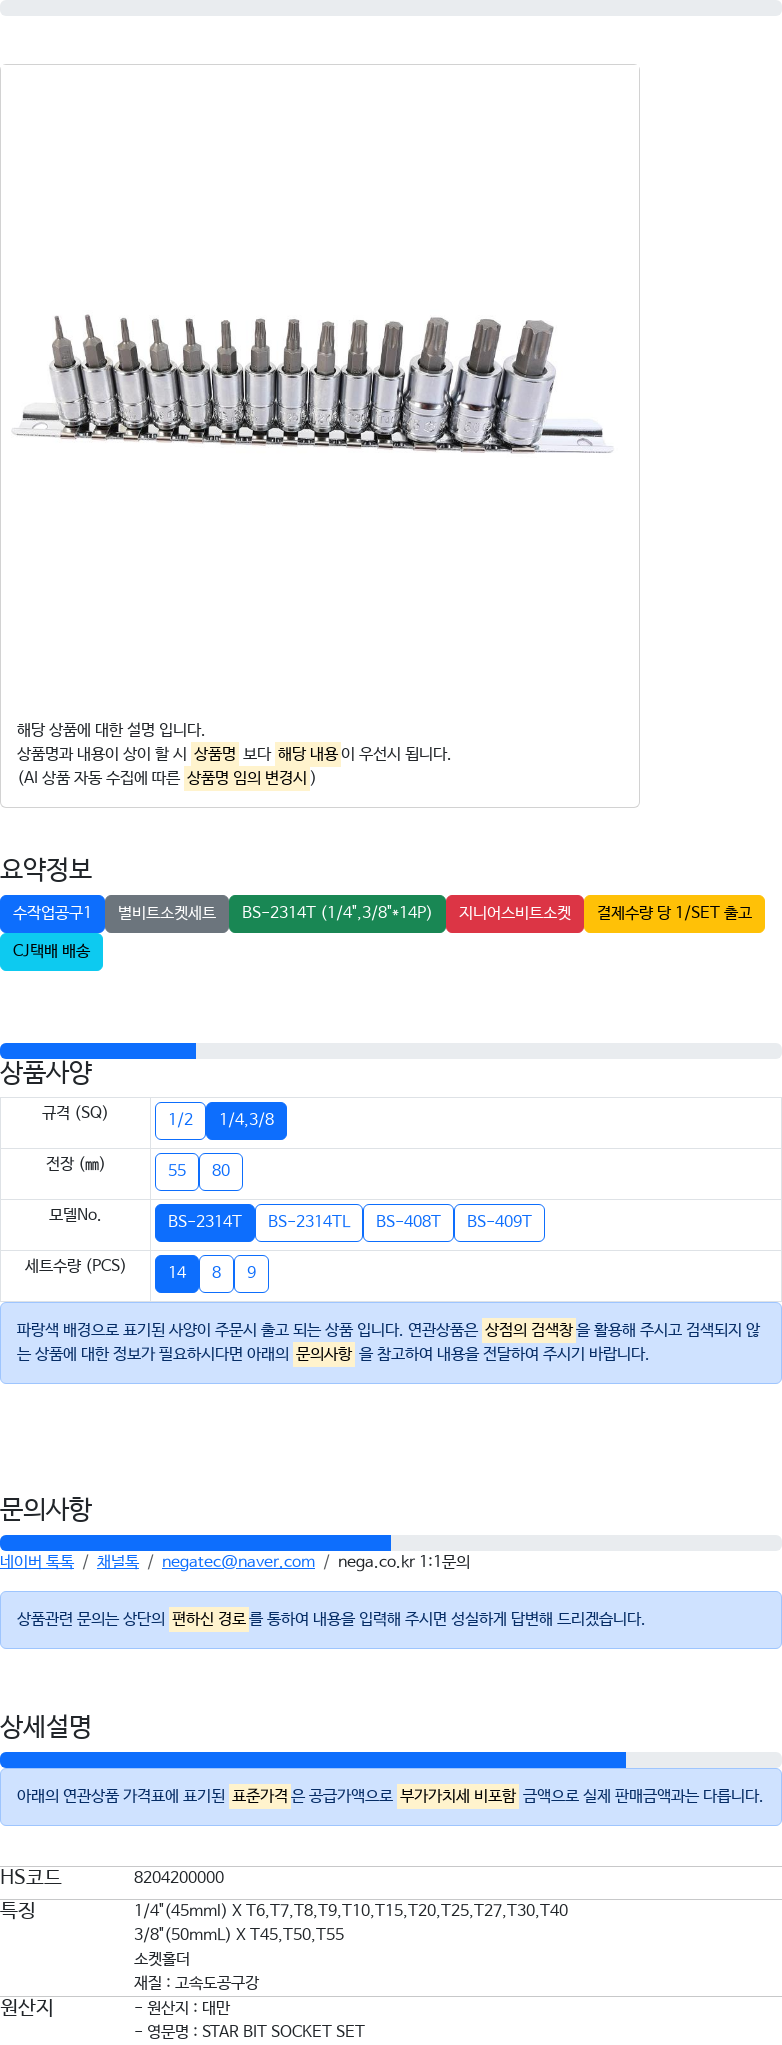Image resolution: width=782 pixels, height=2045 pixels.
Task: Select model BS-2314T
Action: 204,1222
